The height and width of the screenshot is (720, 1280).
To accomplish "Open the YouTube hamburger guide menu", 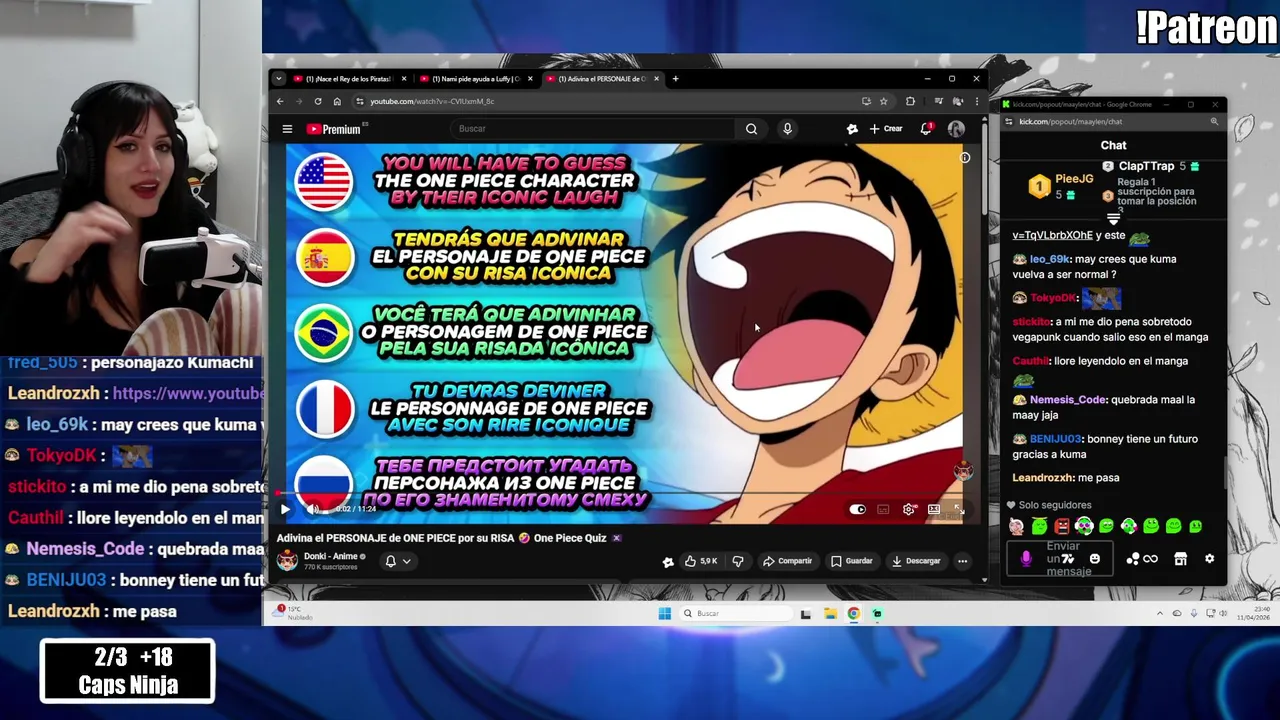I will coord(287,129).
